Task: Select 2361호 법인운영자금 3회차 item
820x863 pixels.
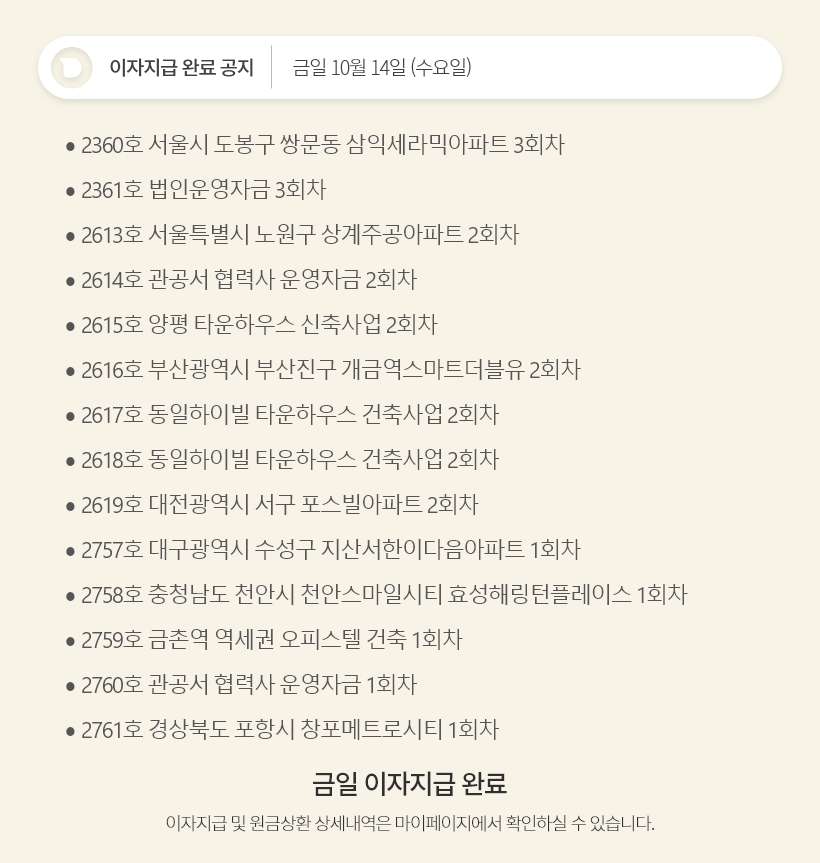Action: [x=203, y=190]
